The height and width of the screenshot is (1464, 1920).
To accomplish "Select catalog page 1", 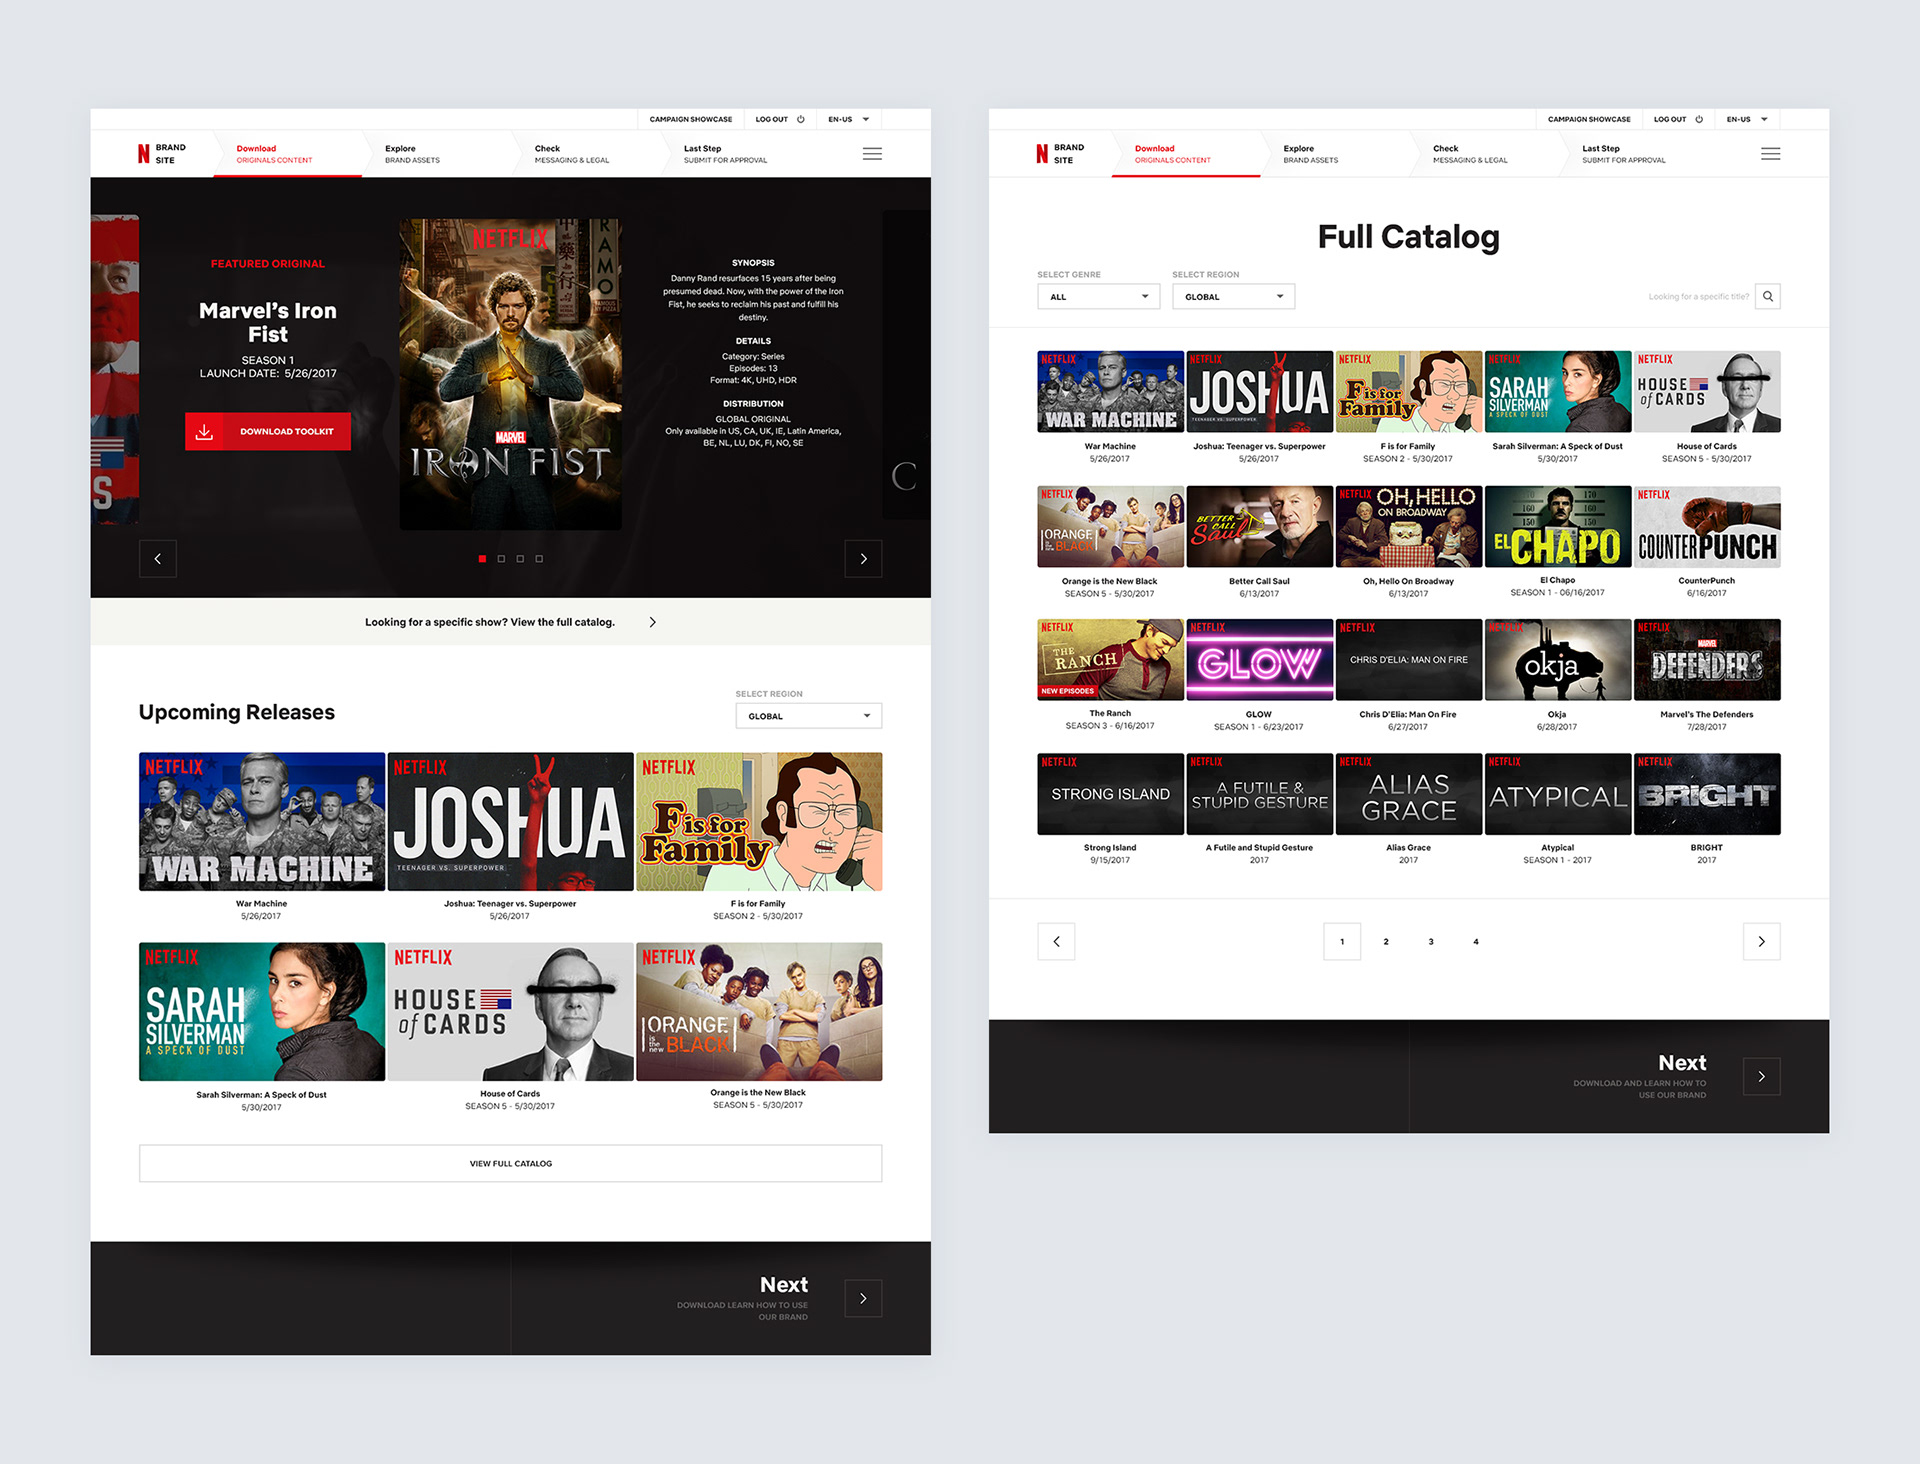I will click(x=1342, y=941).
